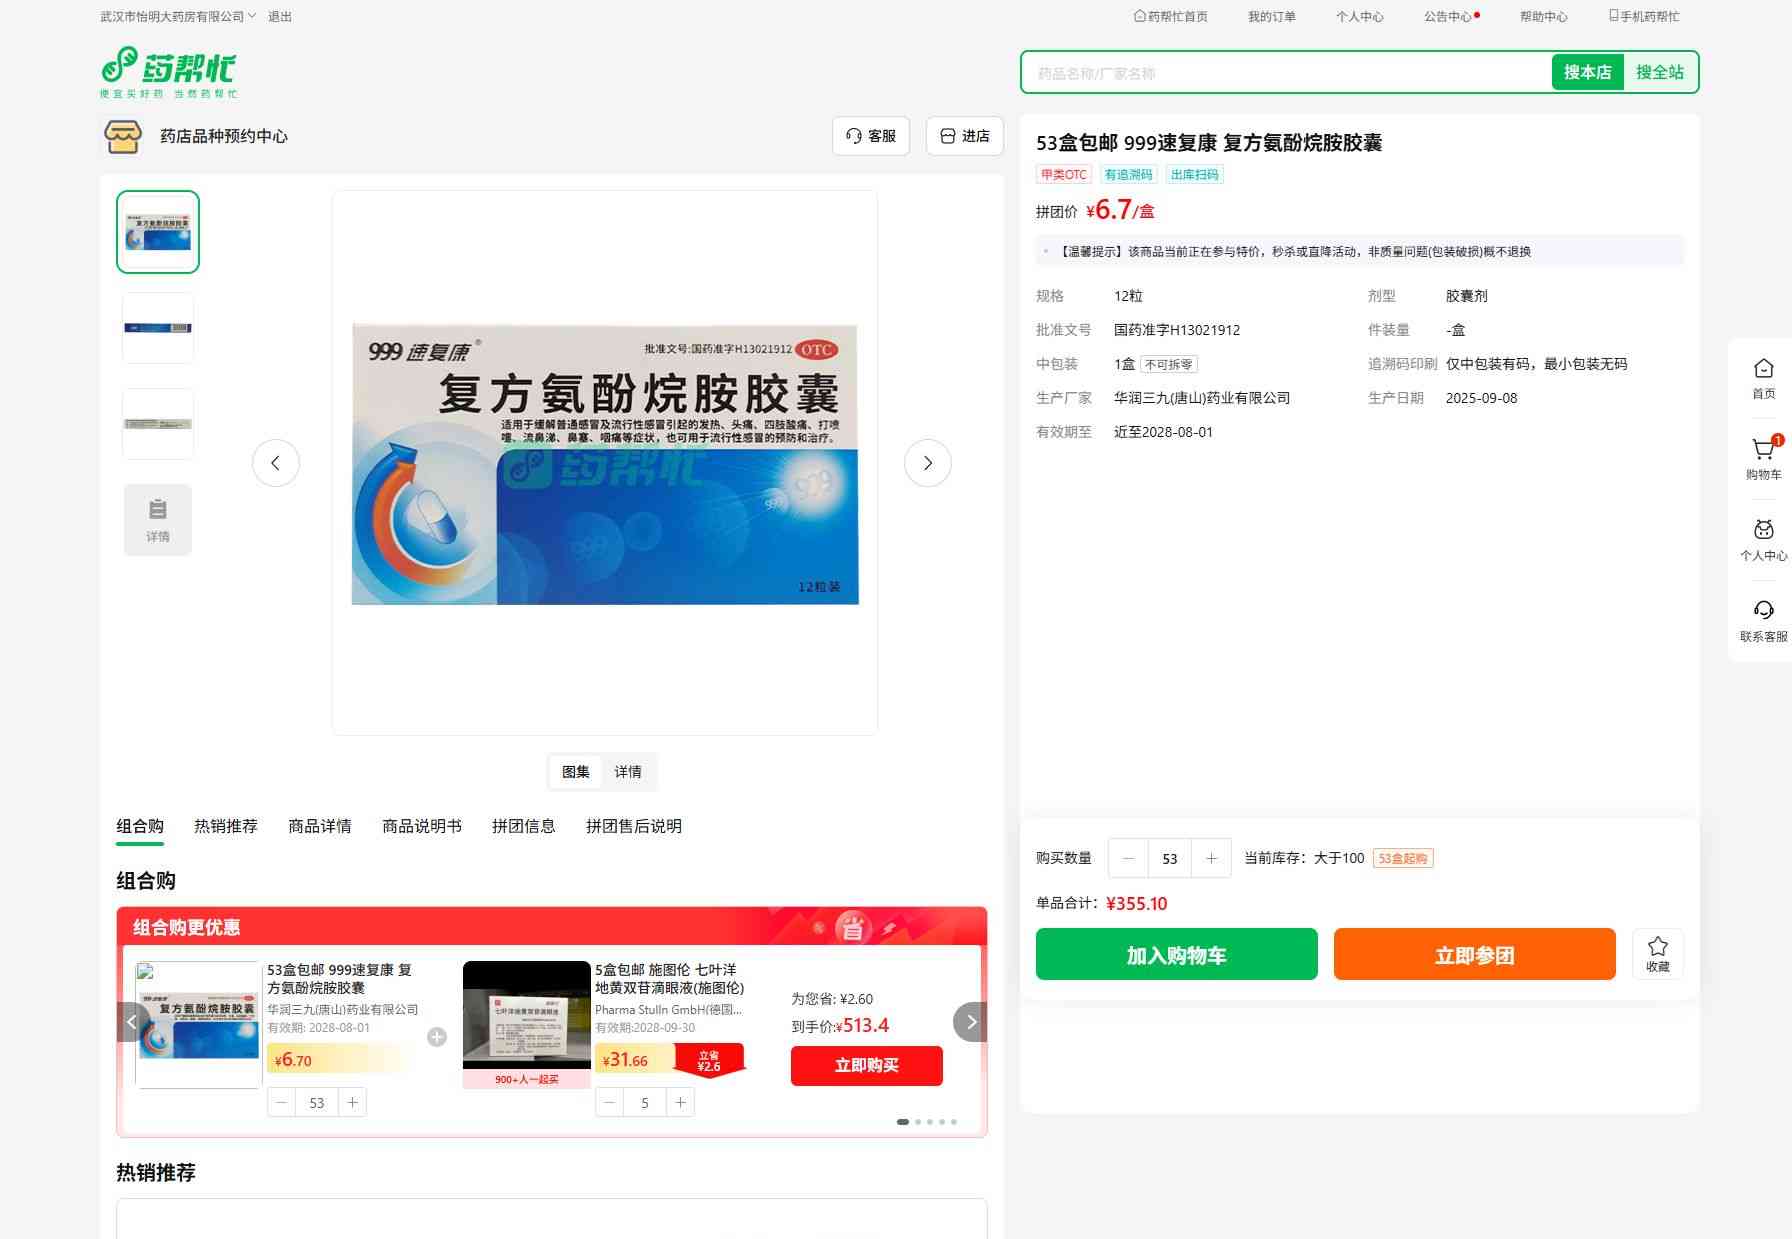Click the contact customer service headset icon
Viewport: 1792px width, 1239px height.
[x=1763, y=612]
